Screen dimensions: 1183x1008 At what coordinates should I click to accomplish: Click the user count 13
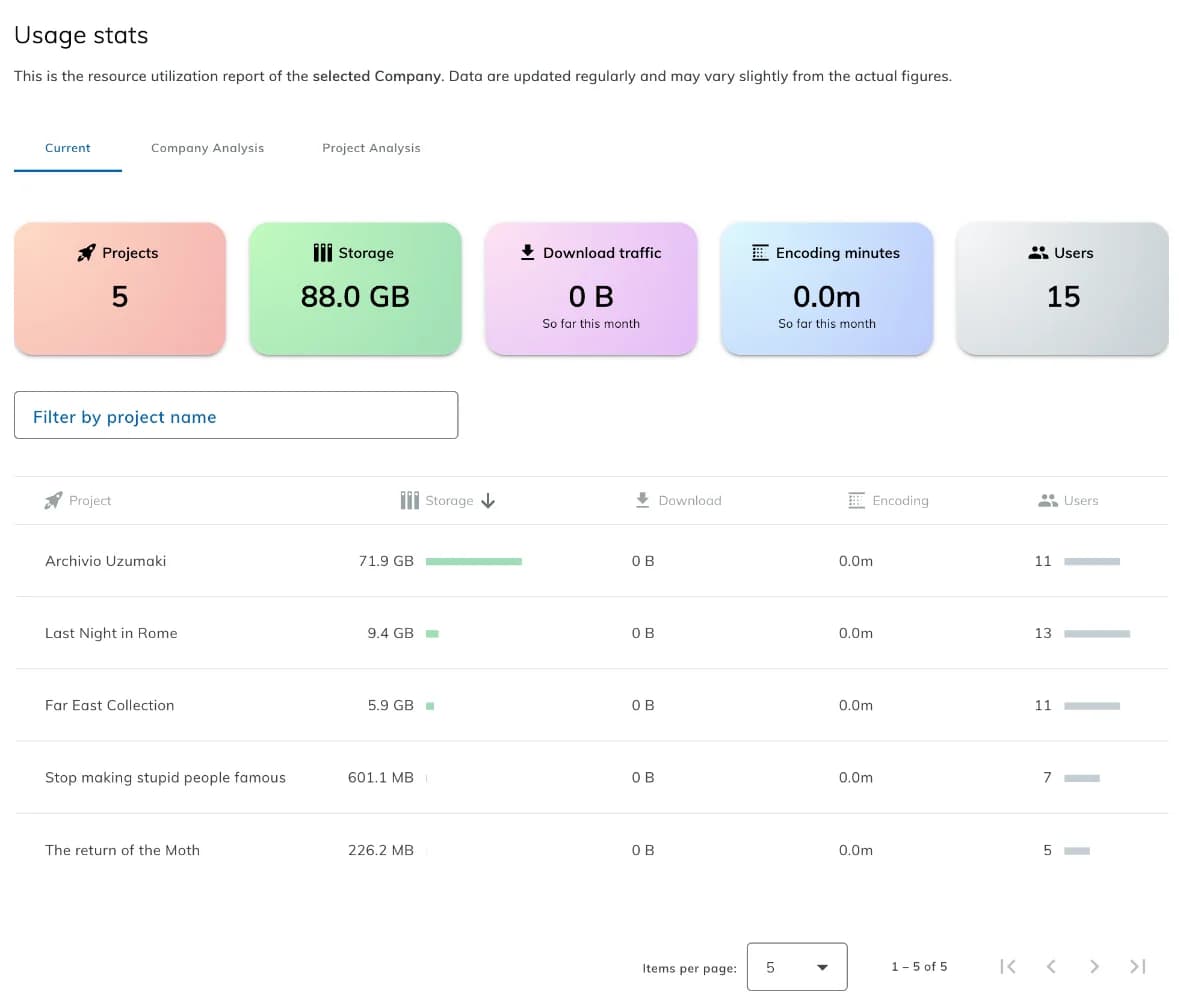(1043, 633)
